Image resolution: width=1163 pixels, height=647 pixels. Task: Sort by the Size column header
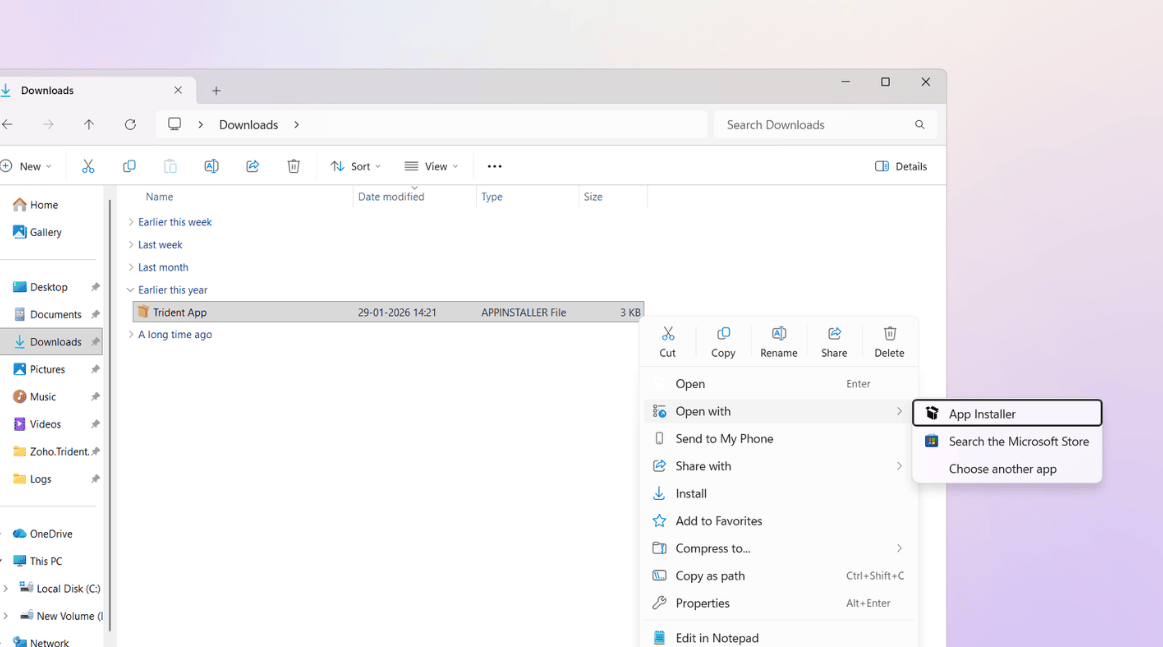pyautogui.click(x=593, y=197)
